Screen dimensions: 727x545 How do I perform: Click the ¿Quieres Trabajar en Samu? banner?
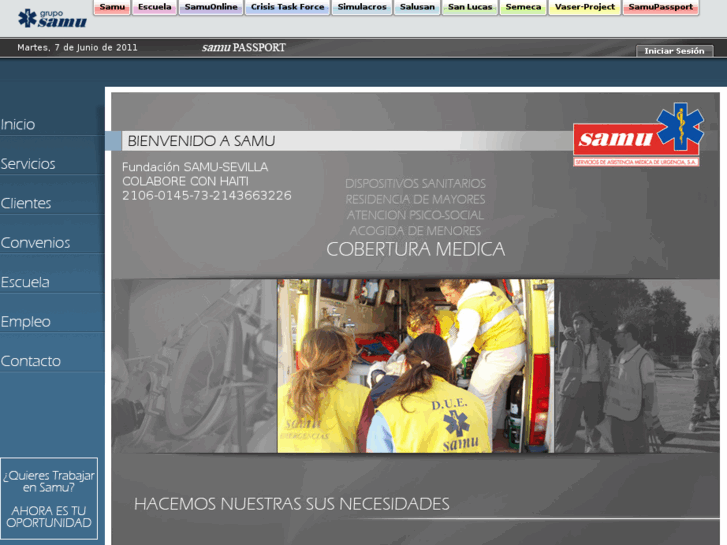49,499
